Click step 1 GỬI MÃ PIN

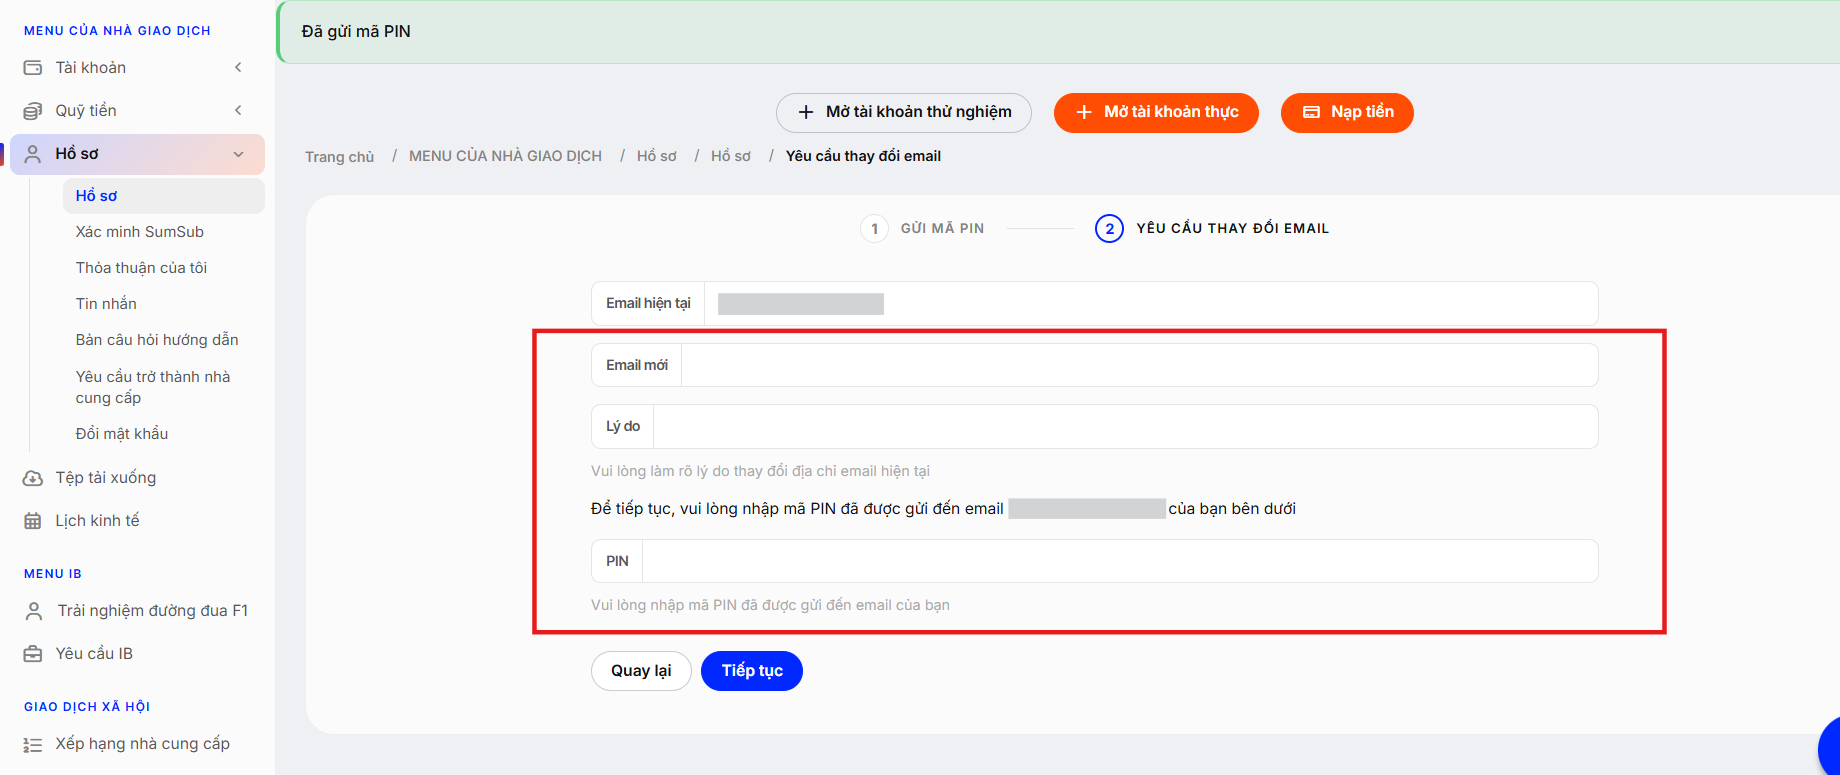922,229
